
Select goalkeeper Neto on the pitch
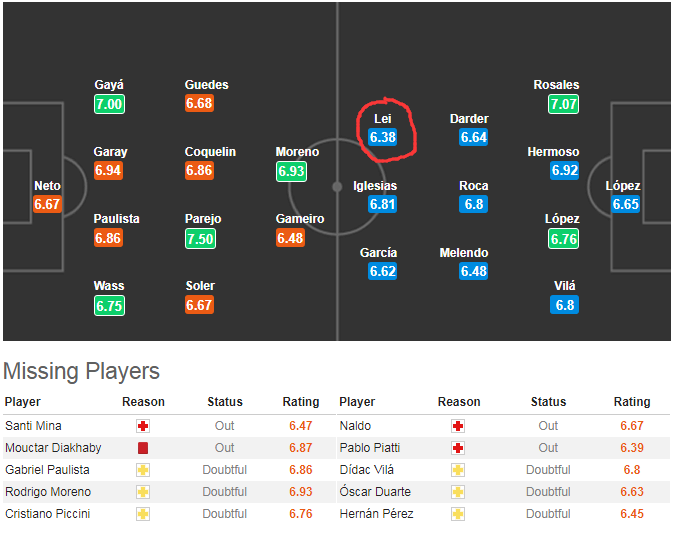tap(47, 186)
